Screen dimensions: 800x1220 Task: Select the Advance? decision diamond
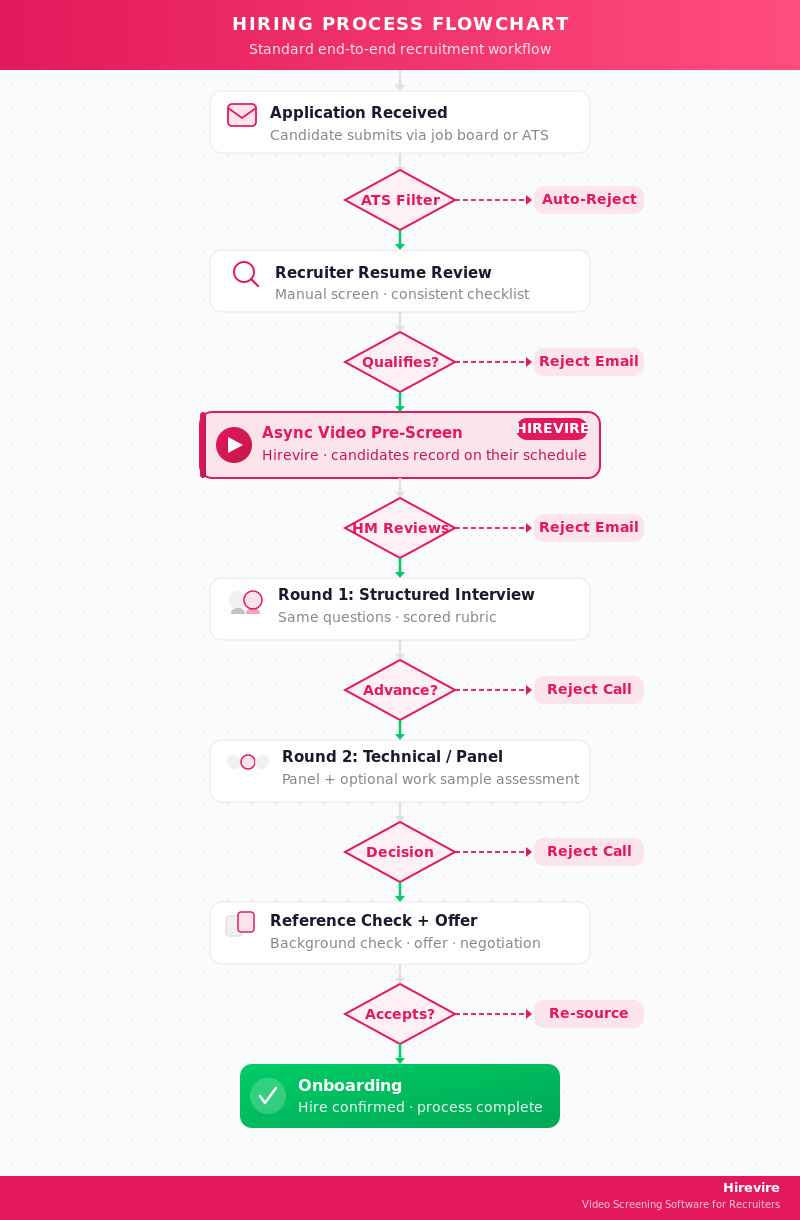(400, 690)
